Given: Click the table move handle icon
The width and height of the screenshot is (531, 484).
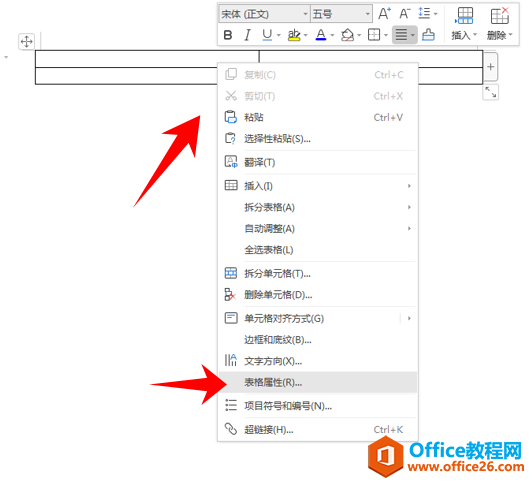Looking at the screenshot, I should [x=26, y=42].
